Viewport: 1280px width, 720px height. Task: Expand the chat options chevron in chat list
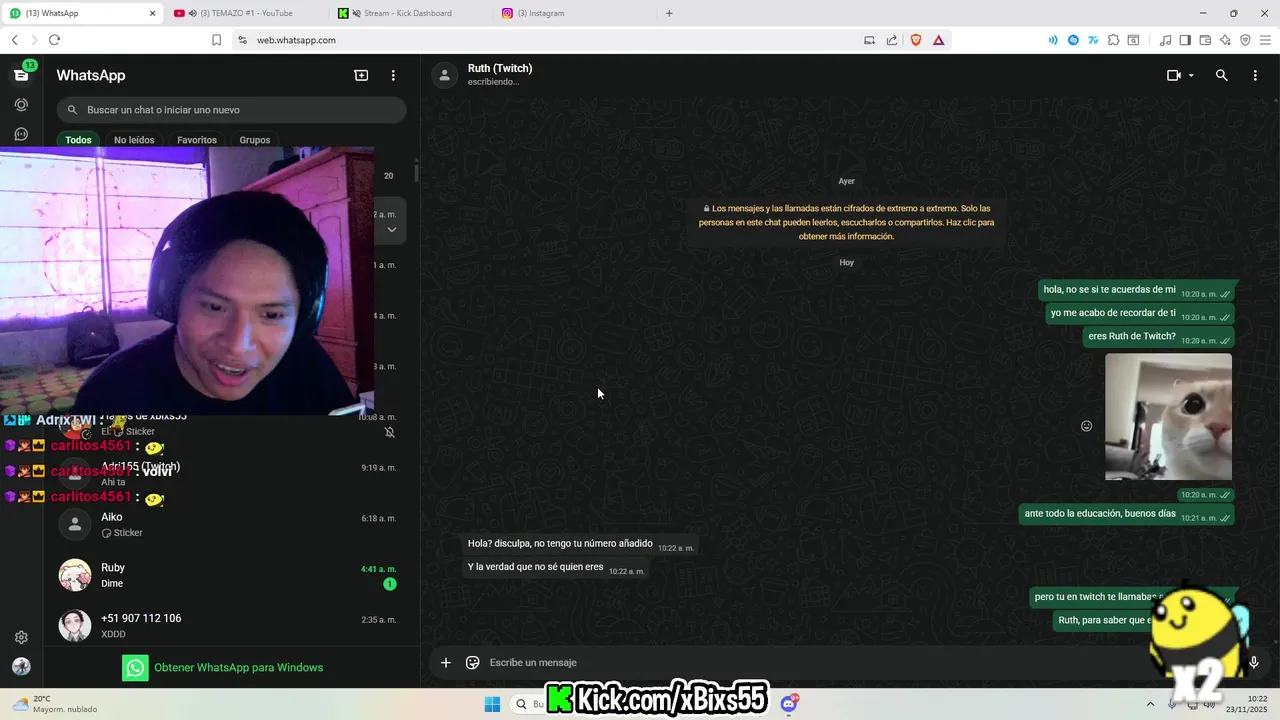pos(391,229)
